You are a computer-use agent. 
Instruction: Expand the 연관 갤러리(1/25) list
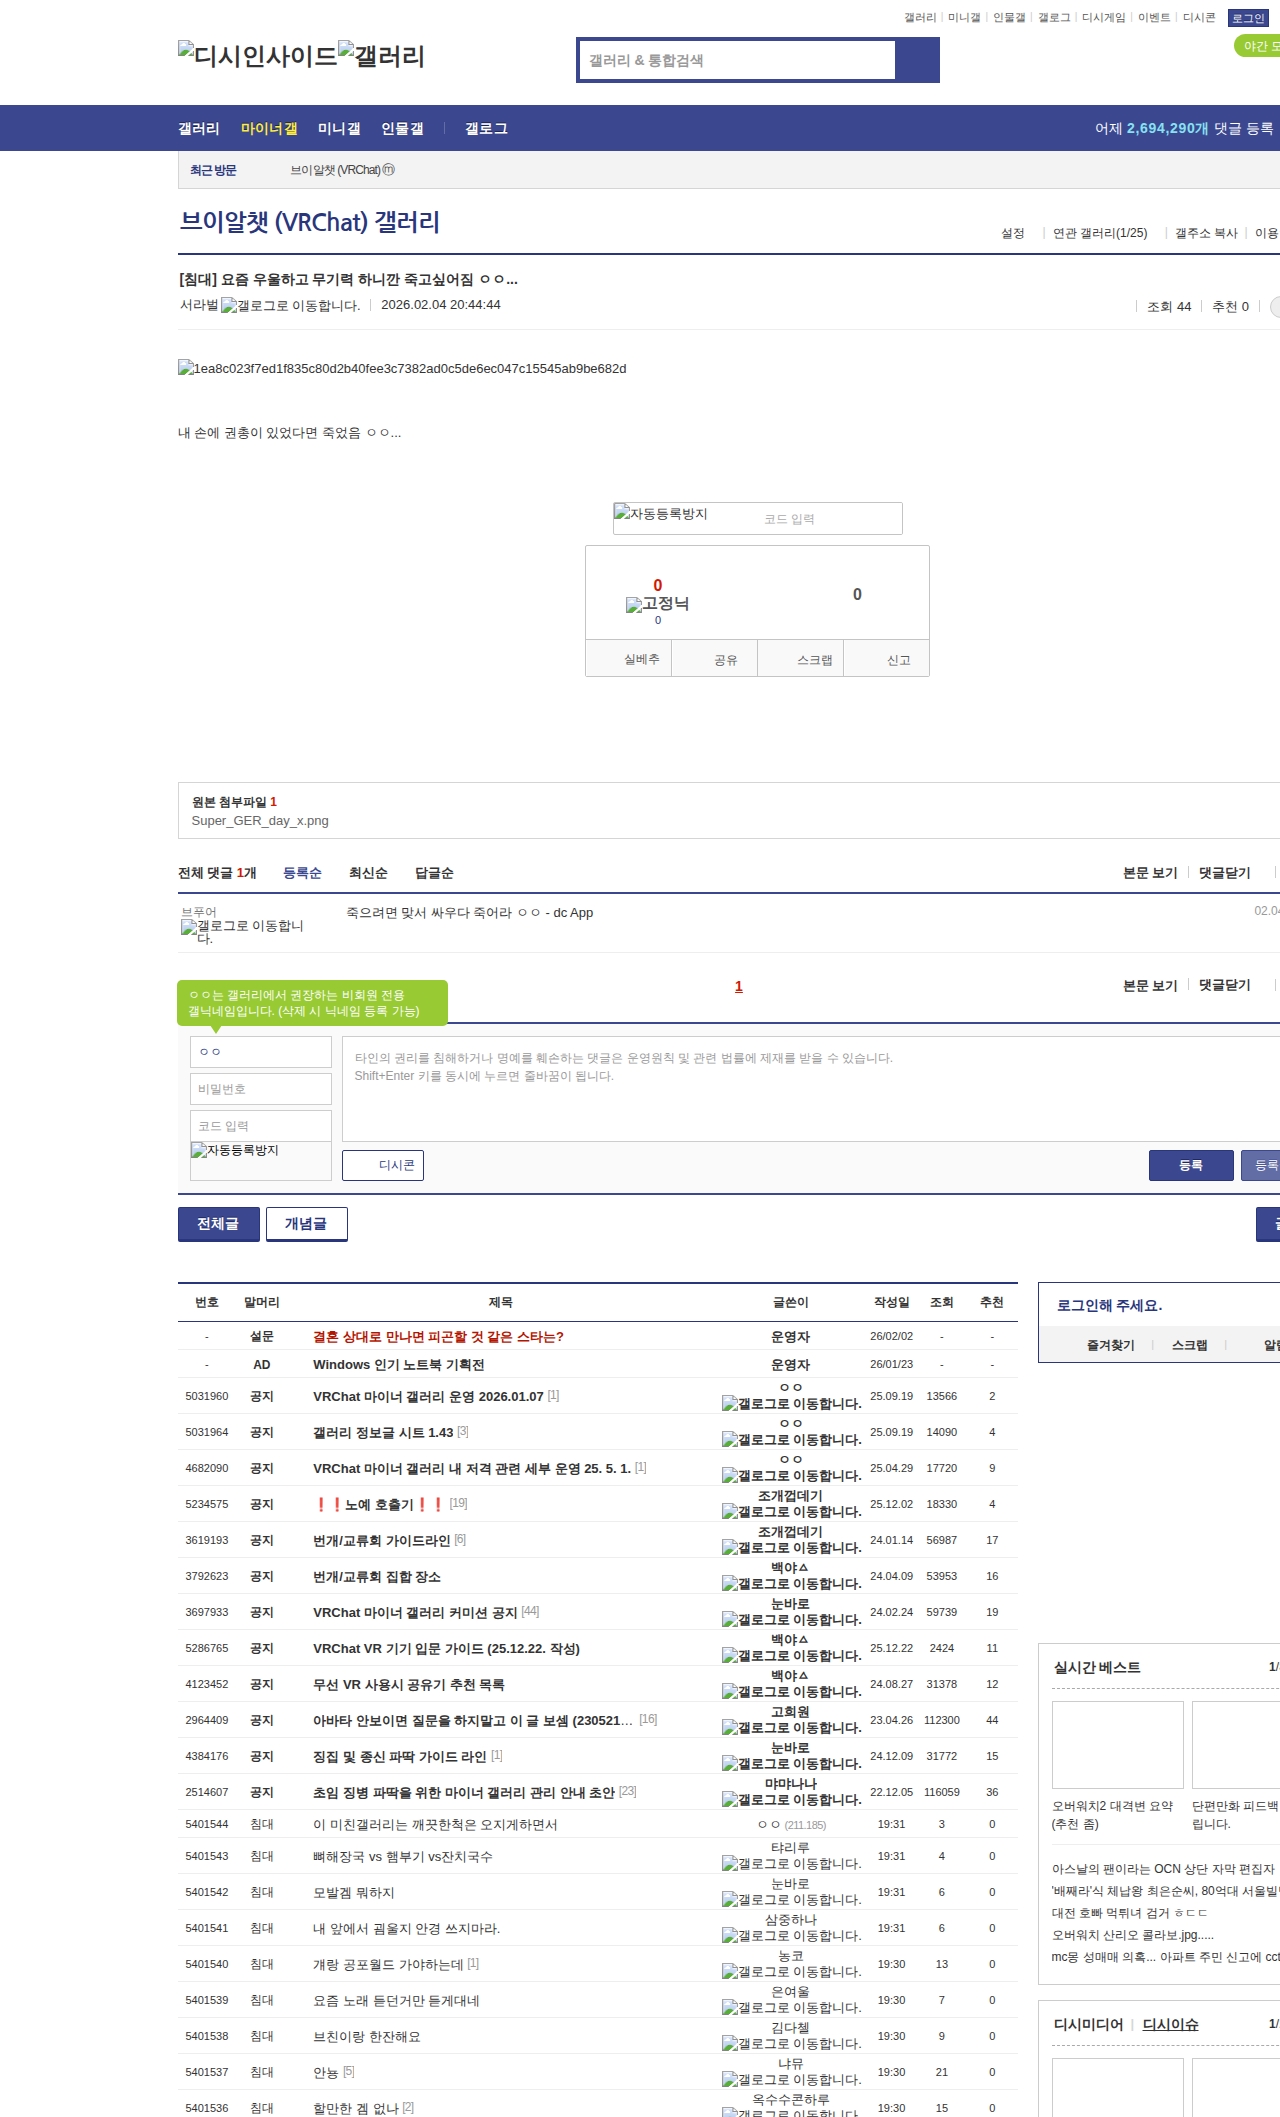1099,233
